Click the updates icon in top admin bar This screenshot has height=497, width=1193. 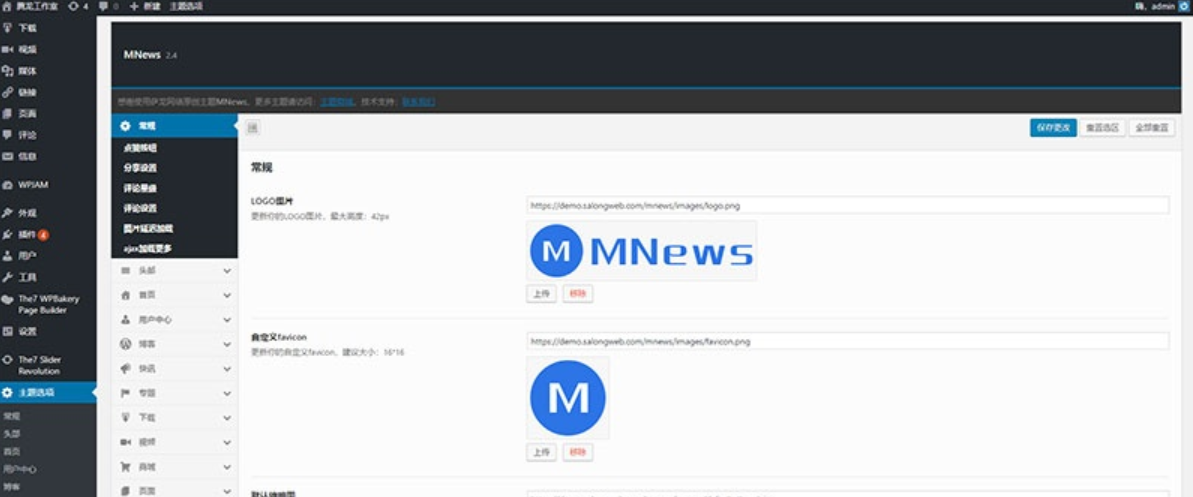pos(77,6)
